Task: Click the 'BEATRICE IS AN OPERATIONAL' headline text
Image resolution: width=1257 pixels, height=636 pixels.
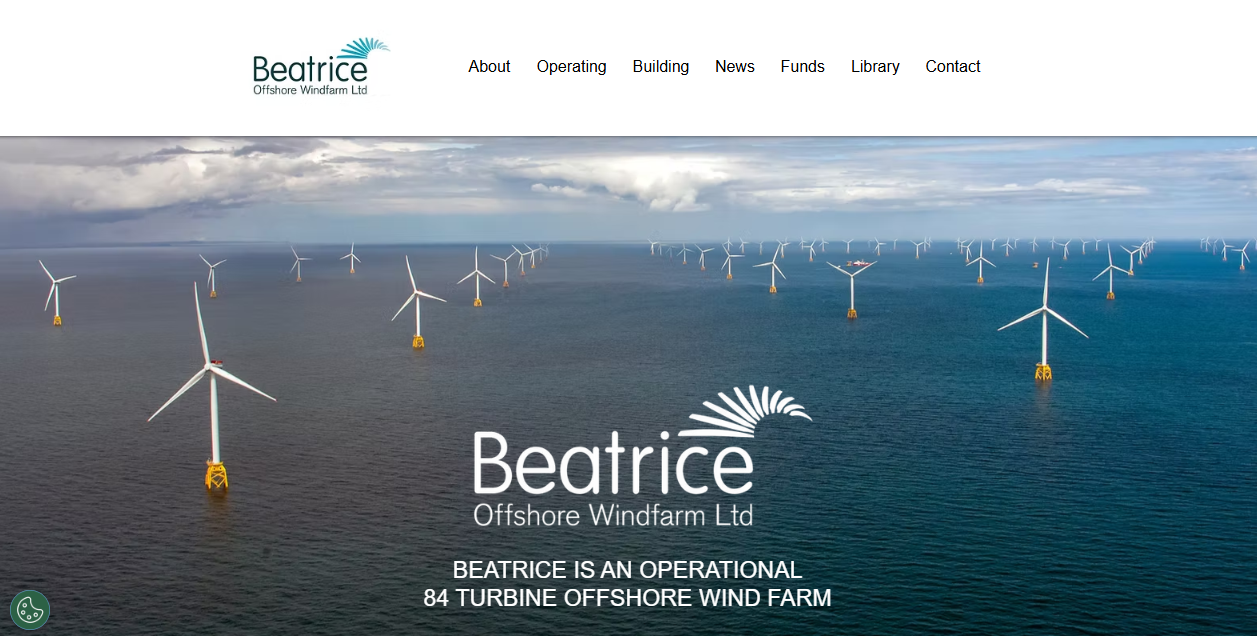Action: point(628,570)
